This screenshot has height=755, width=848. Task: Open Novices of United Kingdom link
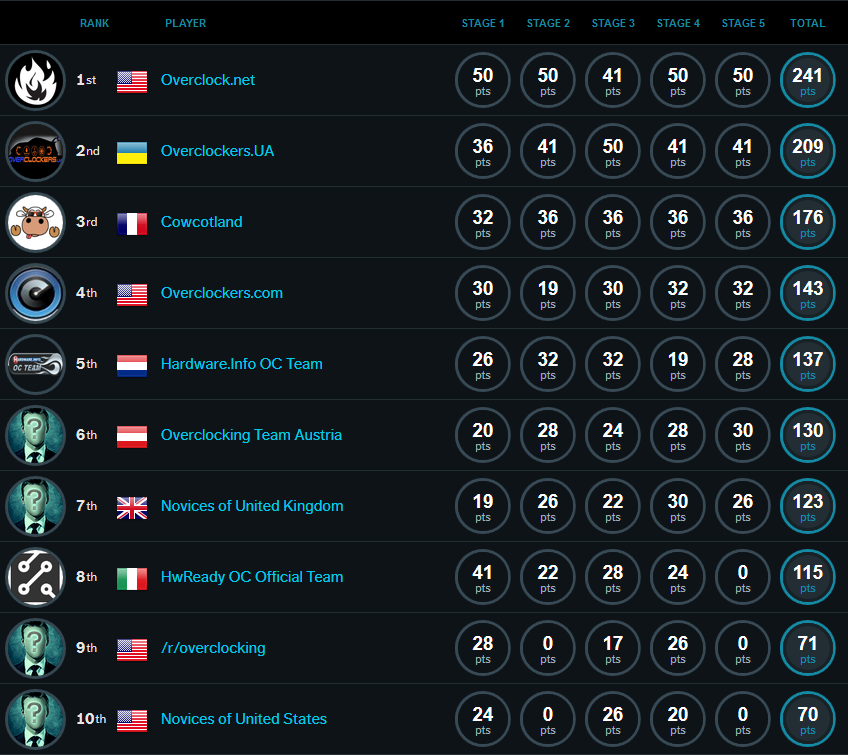coord(252,506)
